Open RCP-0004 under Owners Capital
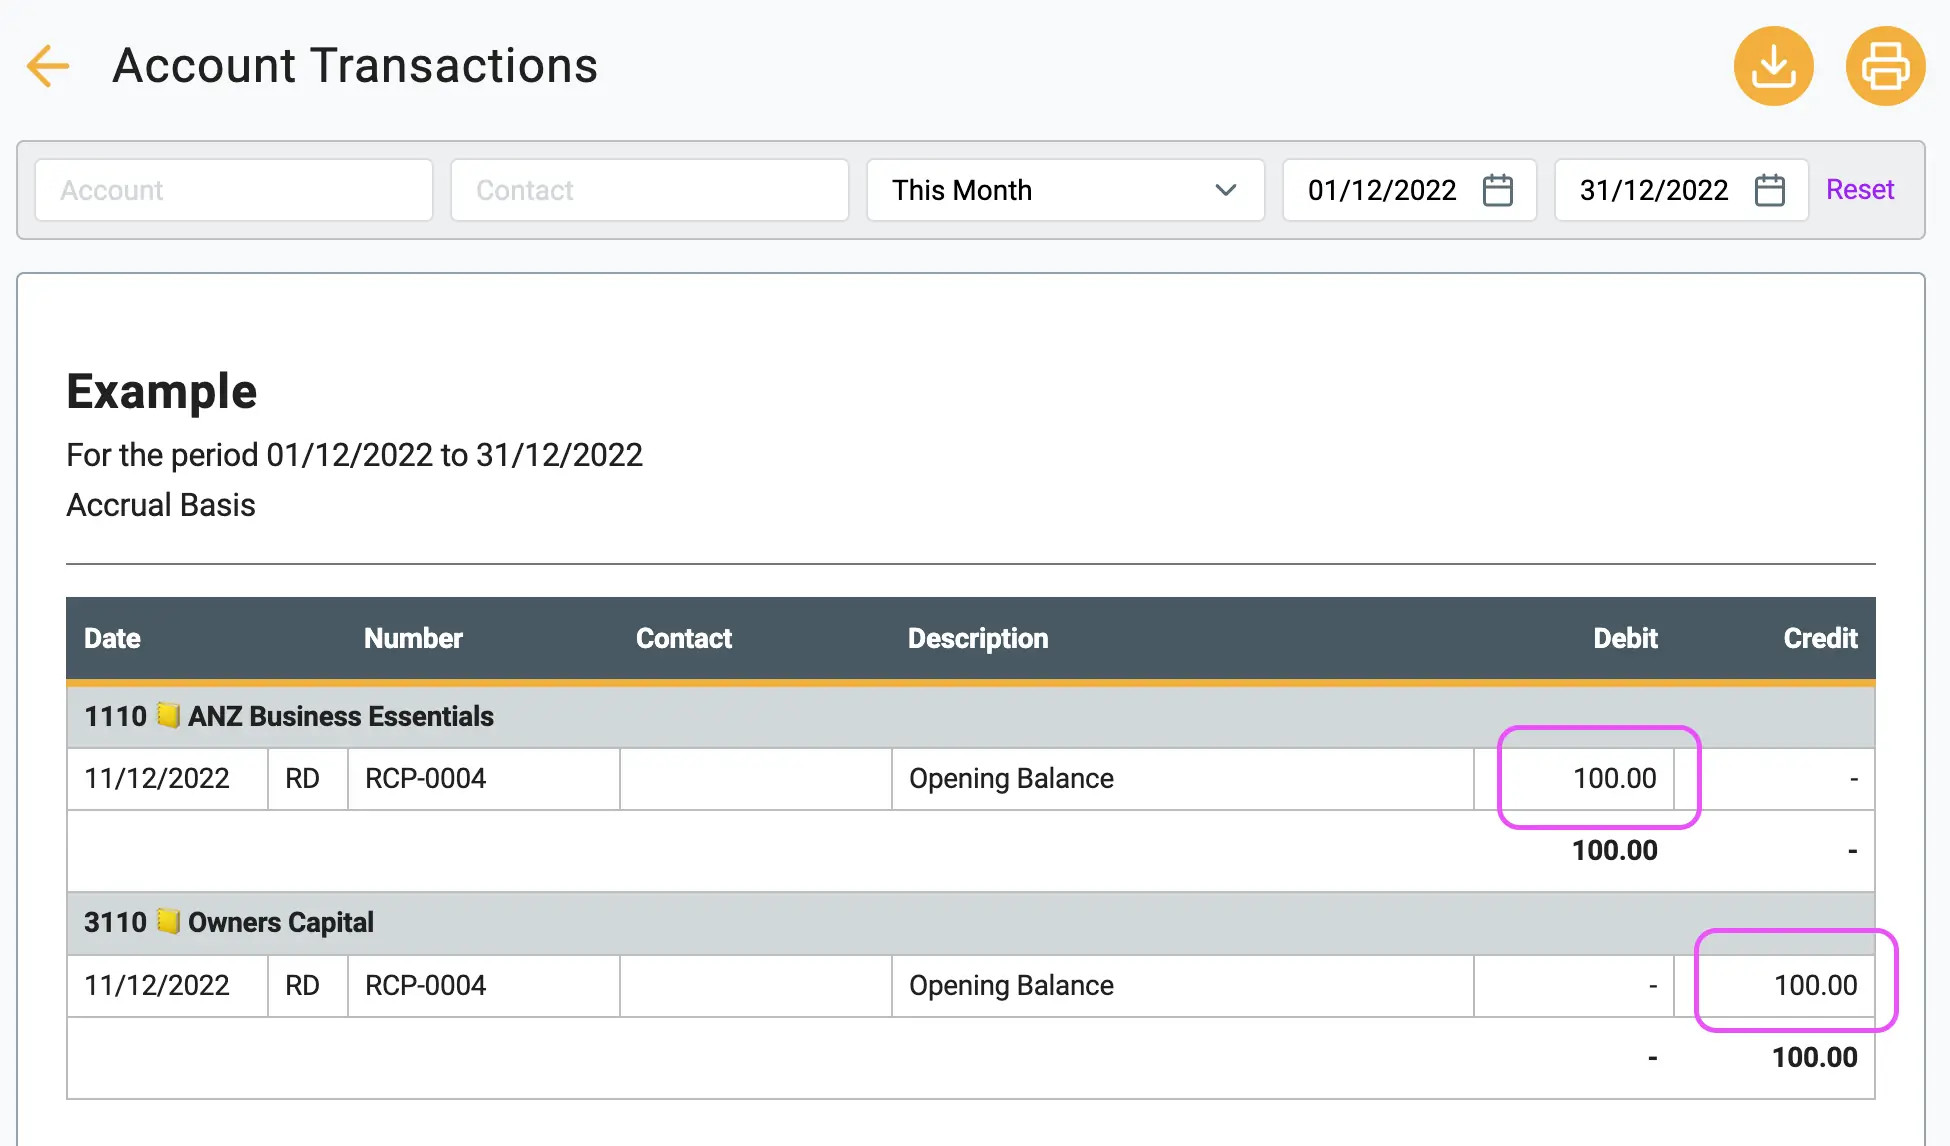Viewport: 1950px width, 1146px height. (x=426, y=985)
